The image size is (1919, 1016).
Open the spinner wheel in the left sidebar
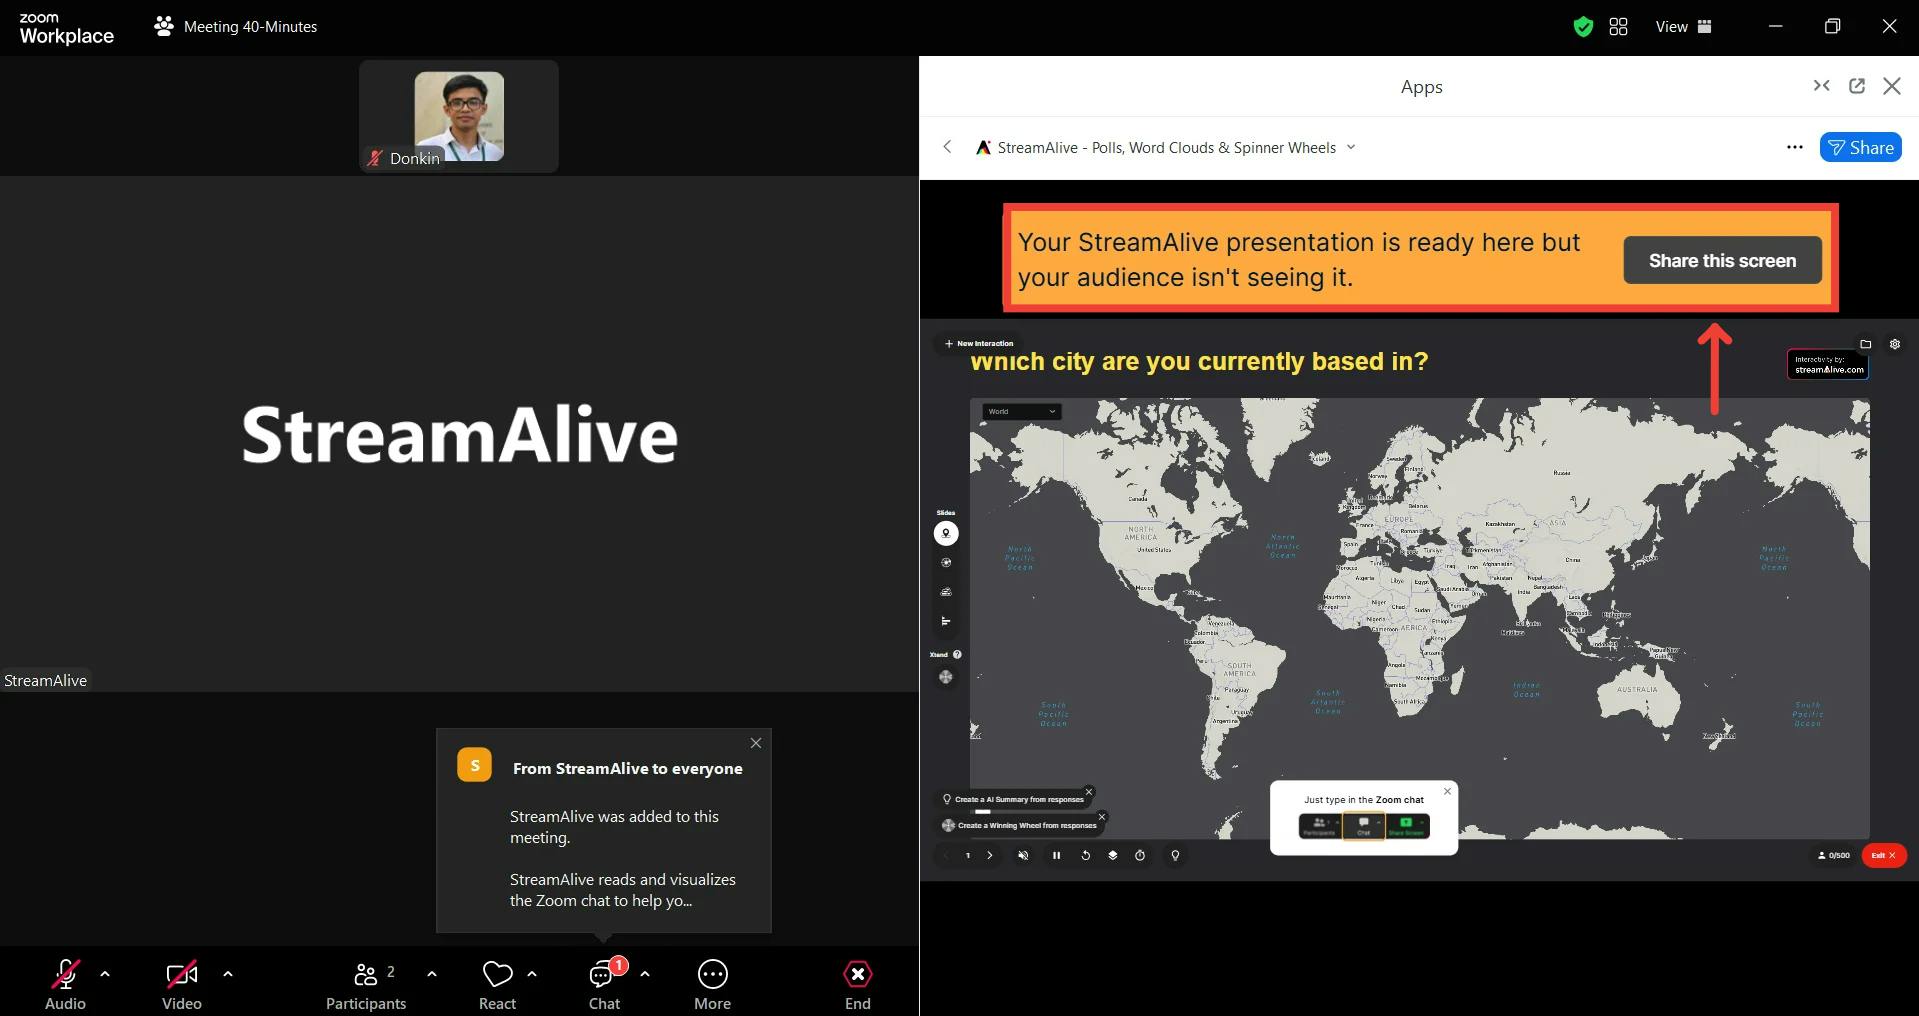pyautogui.click(x=946, y=678)
